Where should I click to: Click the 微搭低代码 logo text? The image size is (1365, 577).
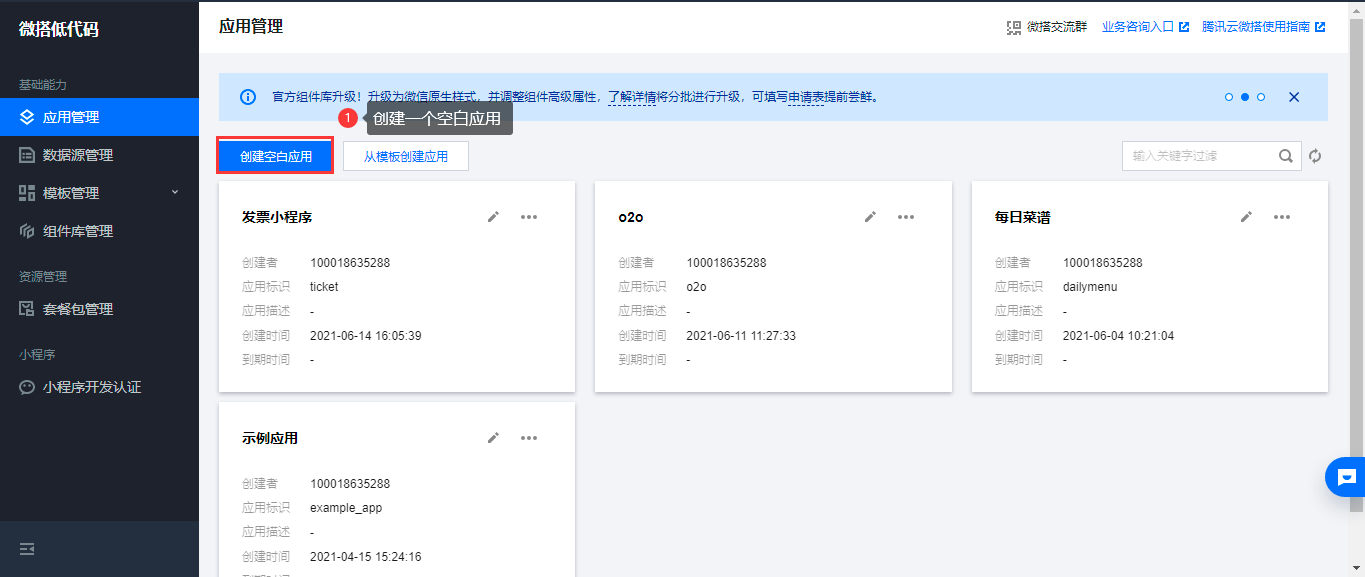(x=59, y=28)
